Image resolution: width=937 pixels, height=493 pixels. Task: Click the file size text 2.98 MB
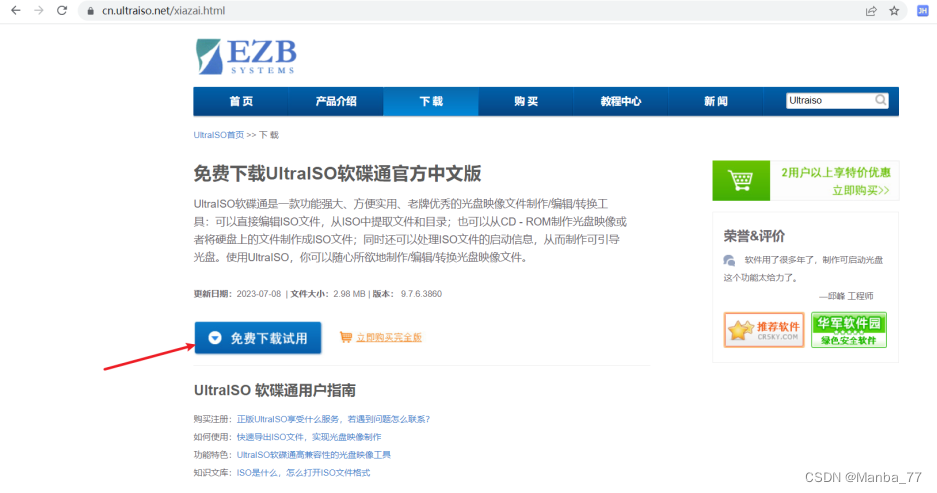point(349,294)
